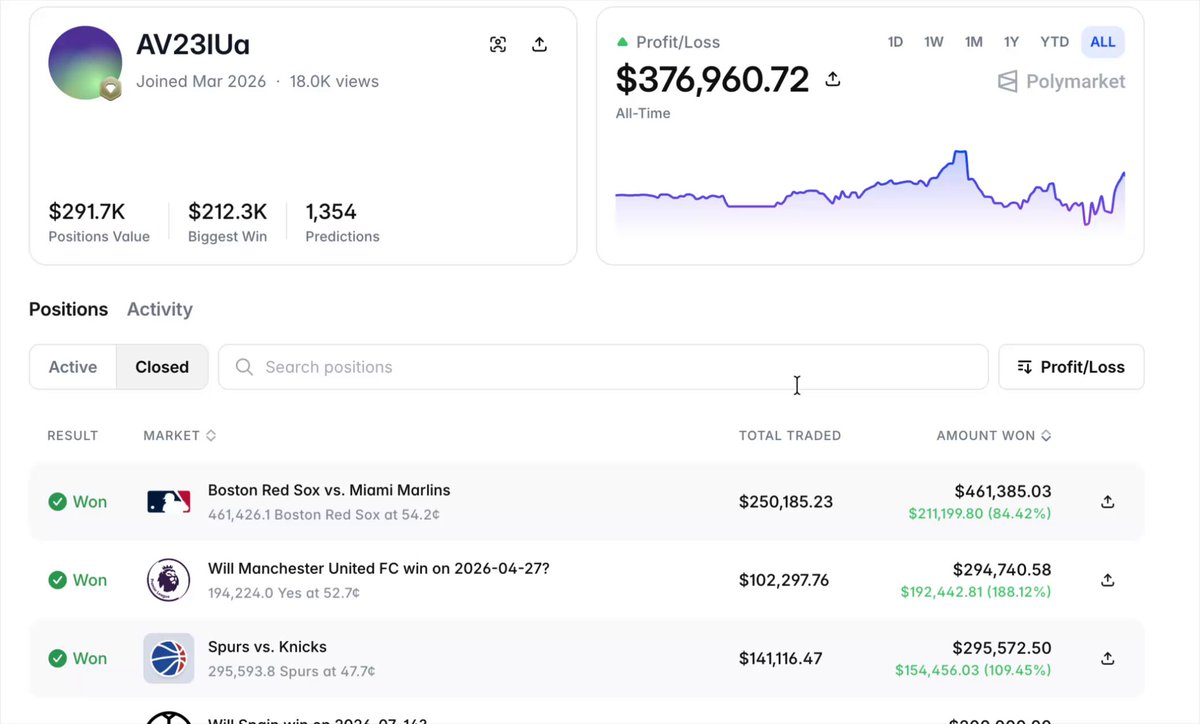Click the Search positions field
The width and height of the screenshot is (1200, 724).
pyautogui.click(x=603, y=367)
